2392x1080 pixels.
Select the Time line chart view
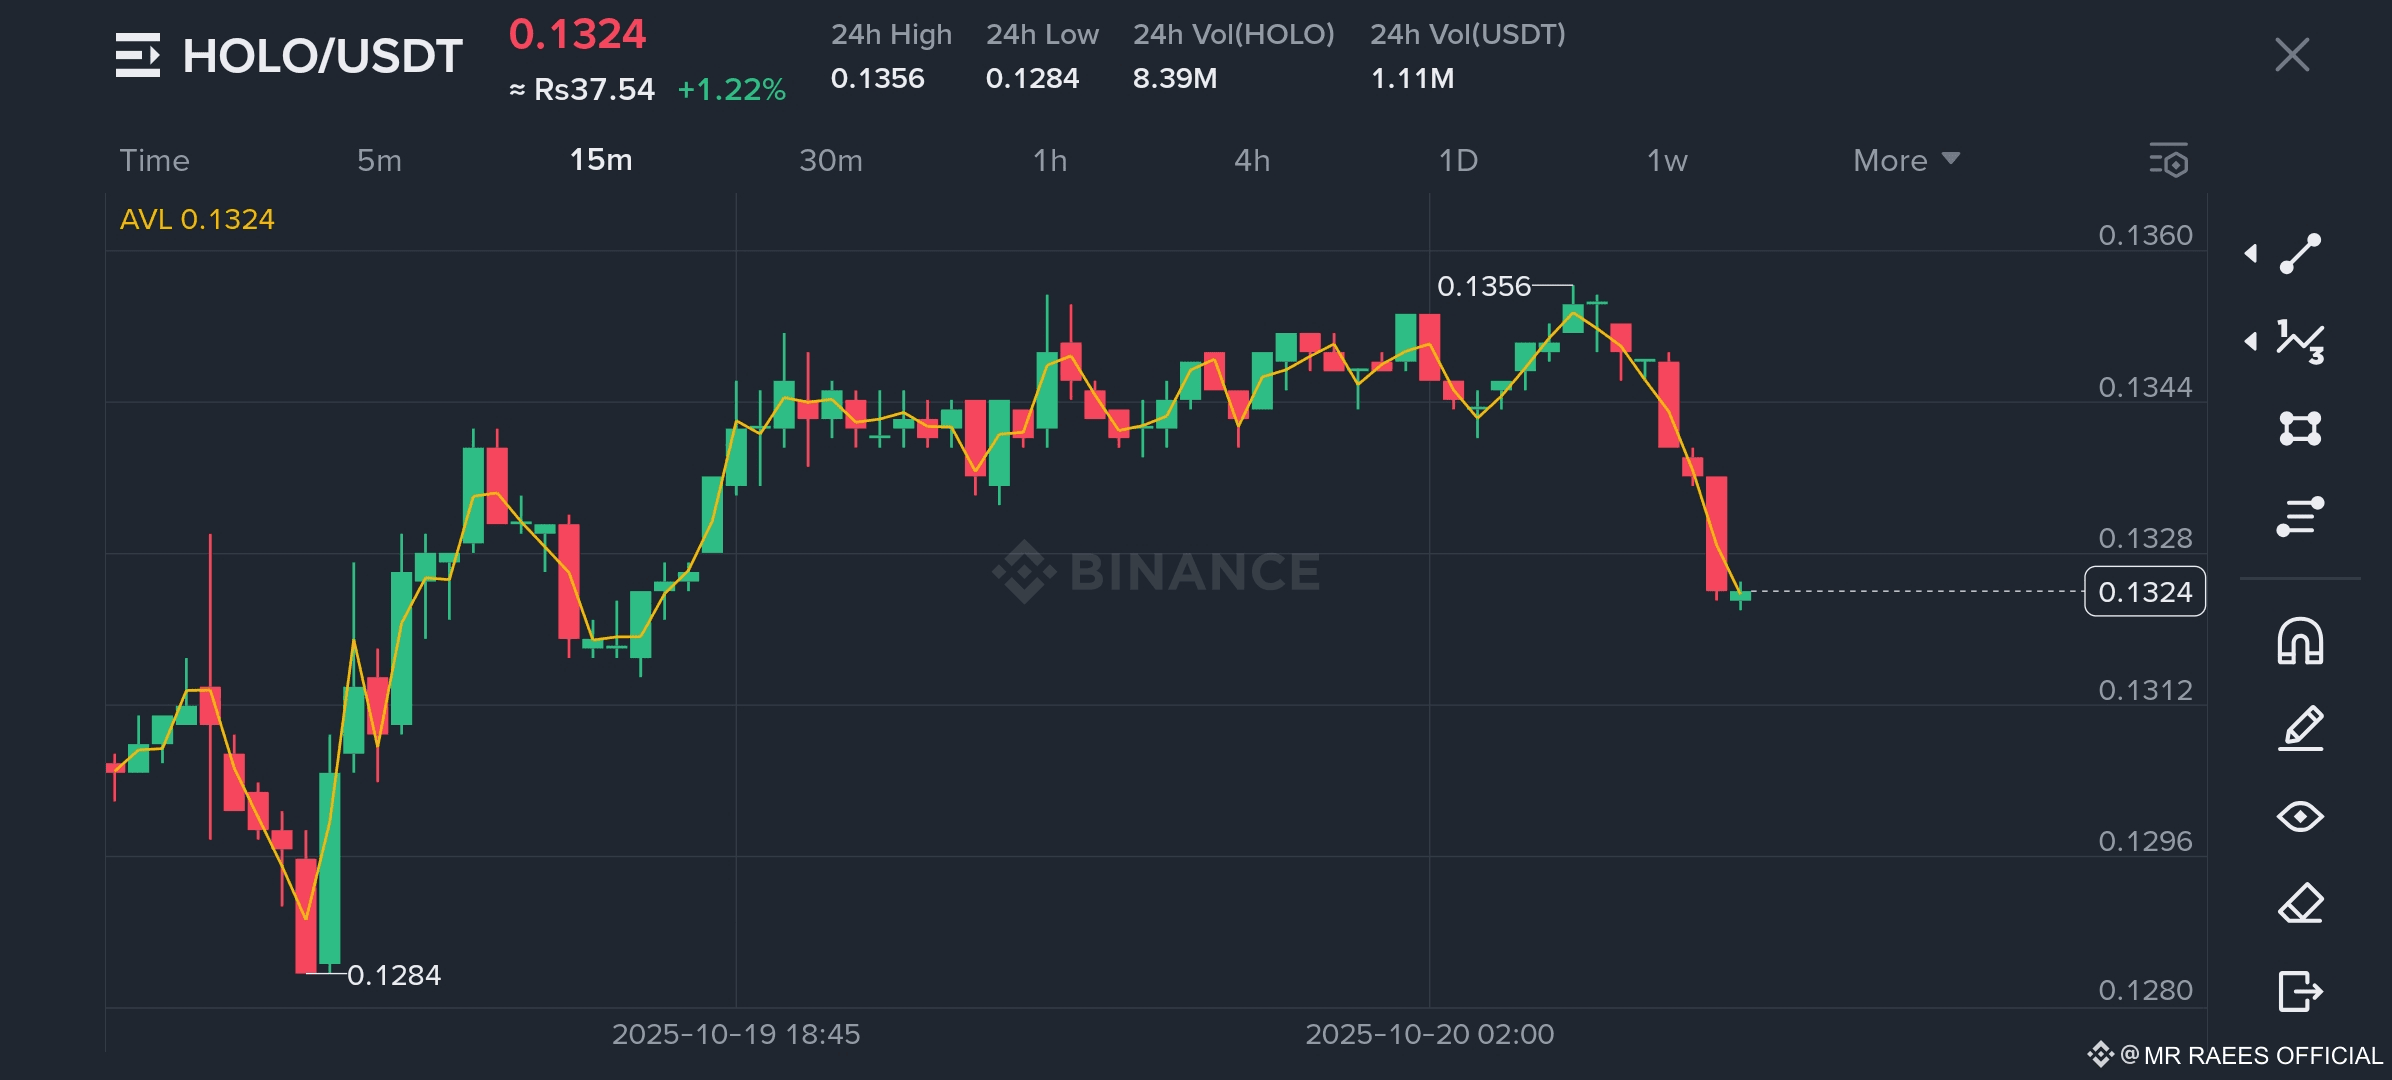point(154,160)
